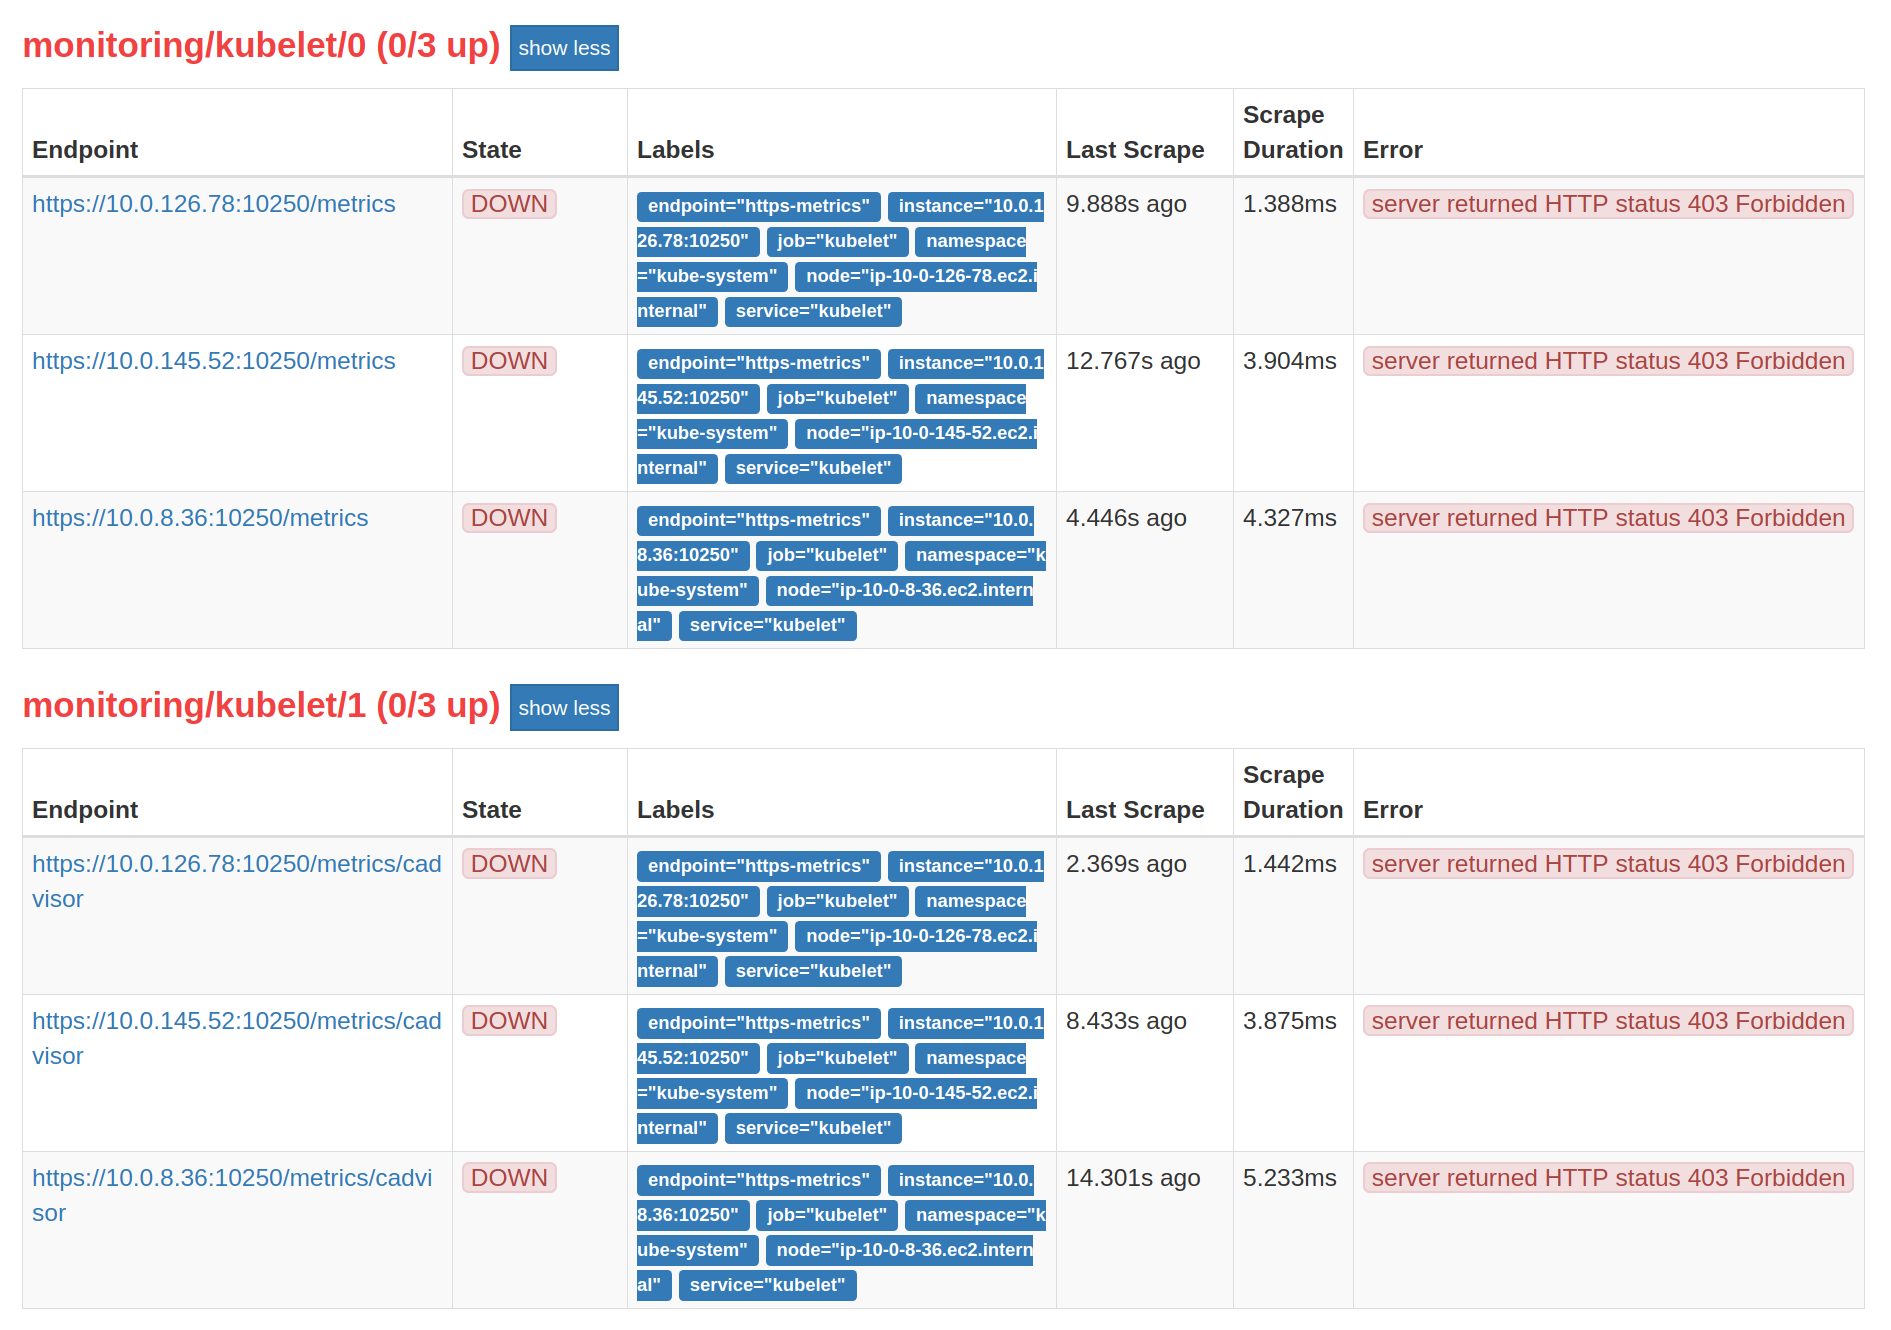Select the DOWN badge for the cadvisor 10.0.8.36 row

click(x=508, y=1177)
